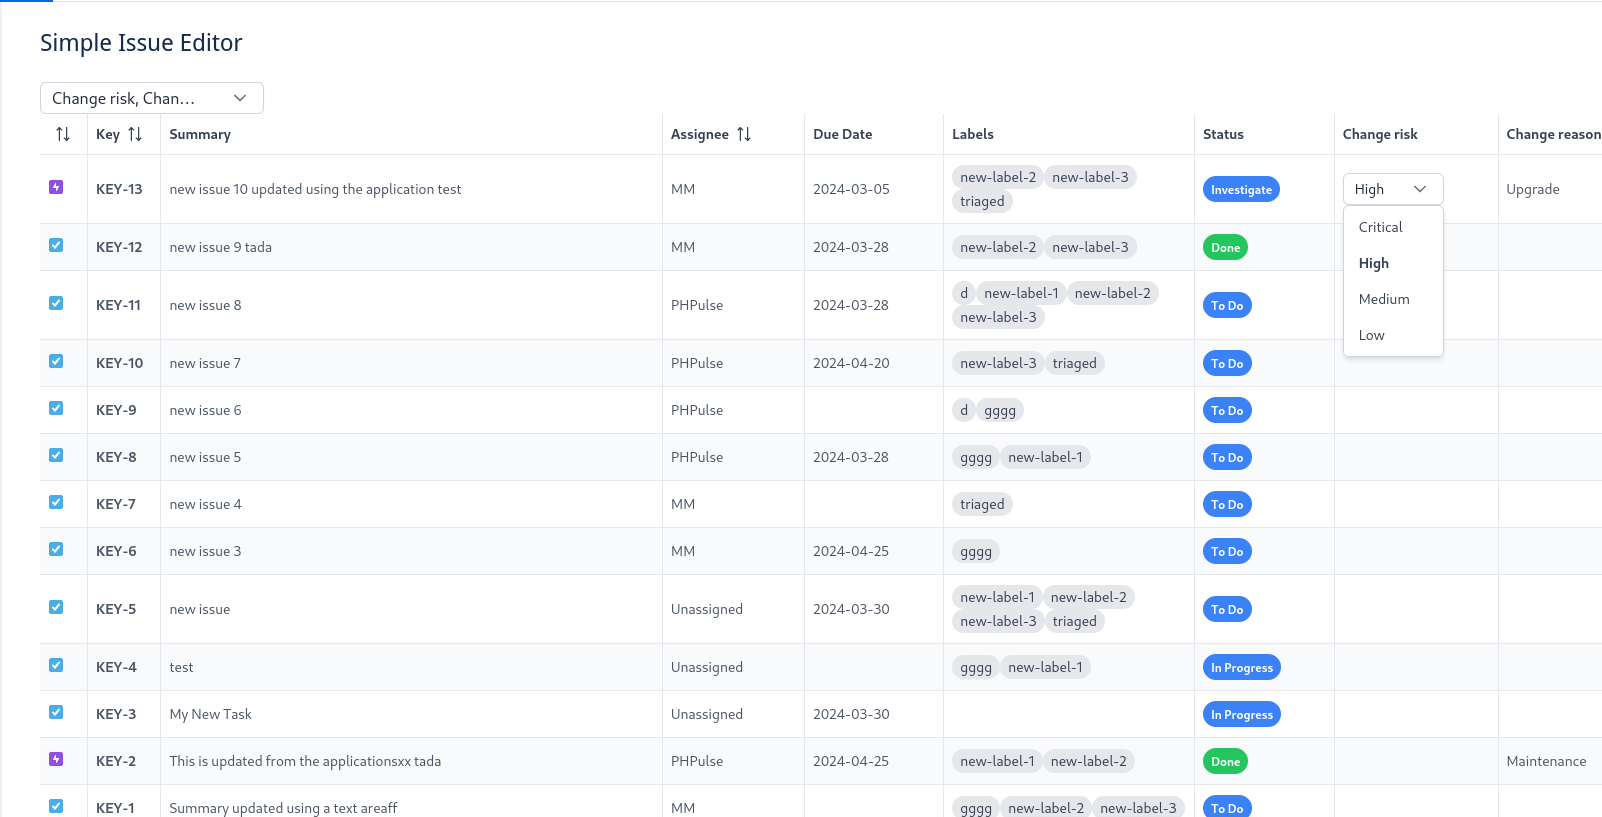The width and height of the screenshot is (1602, 817).
Task: Click the Done status badge for KEY-12
Action: coord(1225,248)
